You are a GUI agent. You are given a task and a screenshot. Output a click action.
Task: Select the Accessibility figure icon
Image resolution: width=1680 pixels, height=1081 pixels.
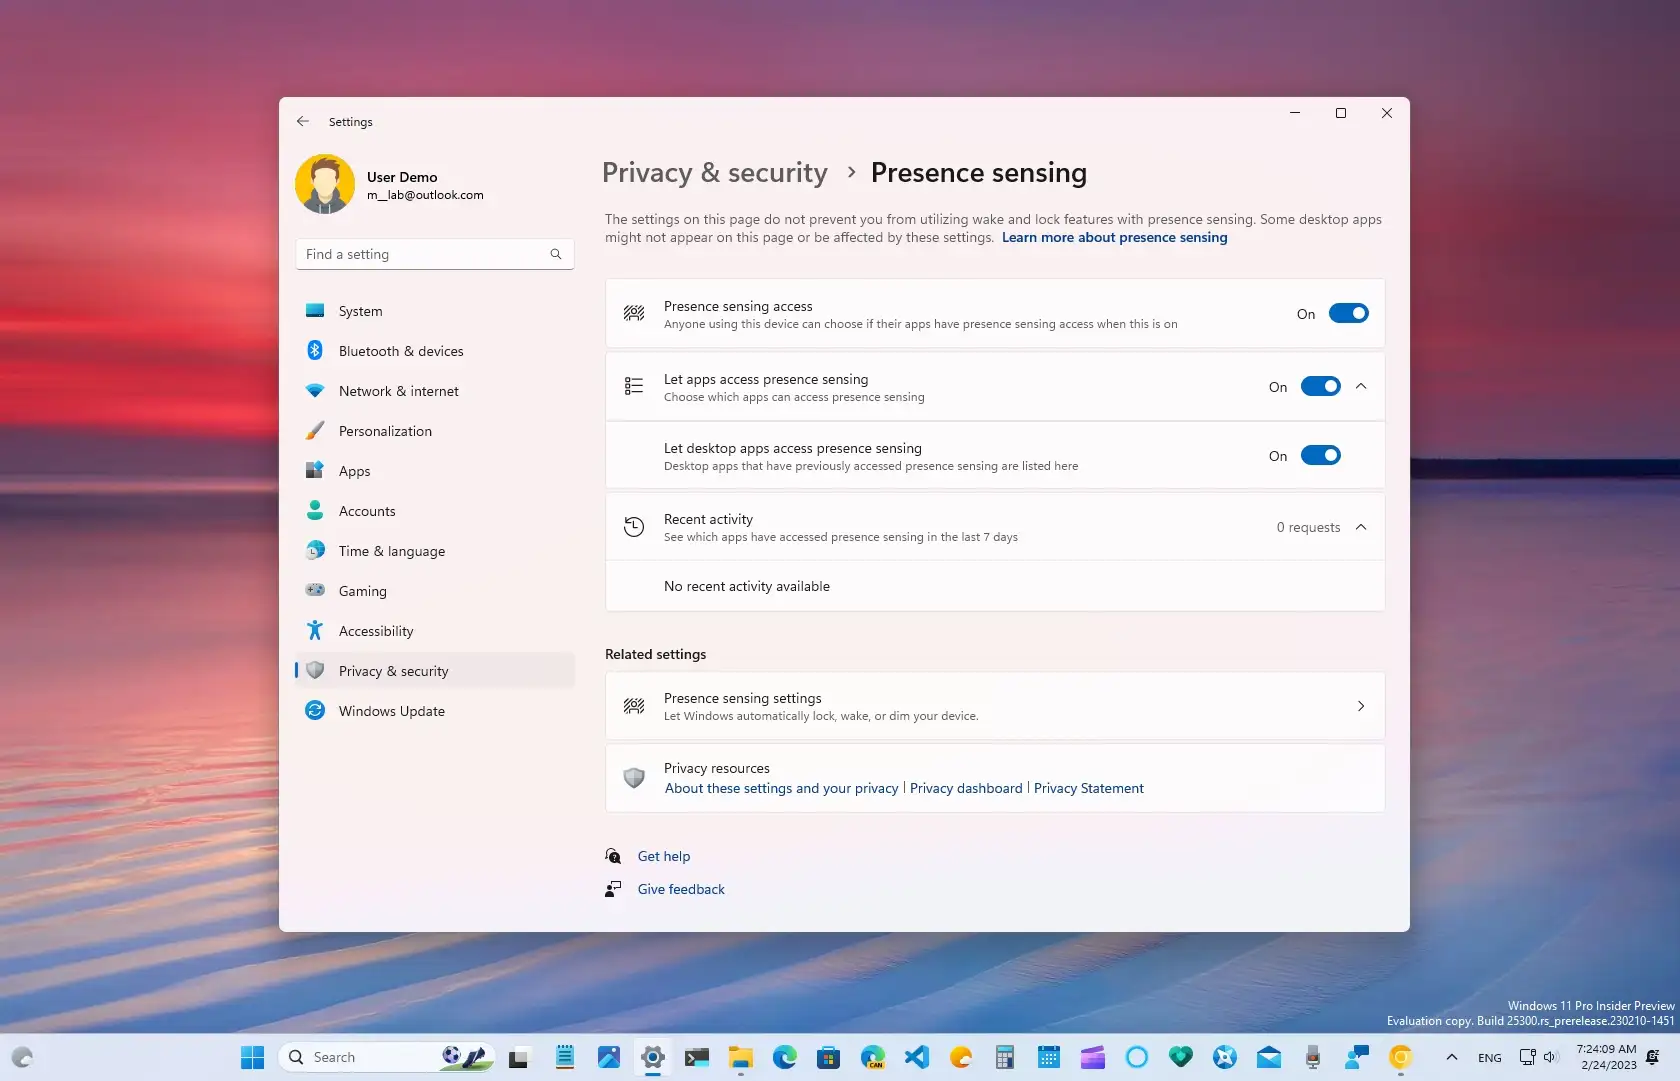point(315,630)
